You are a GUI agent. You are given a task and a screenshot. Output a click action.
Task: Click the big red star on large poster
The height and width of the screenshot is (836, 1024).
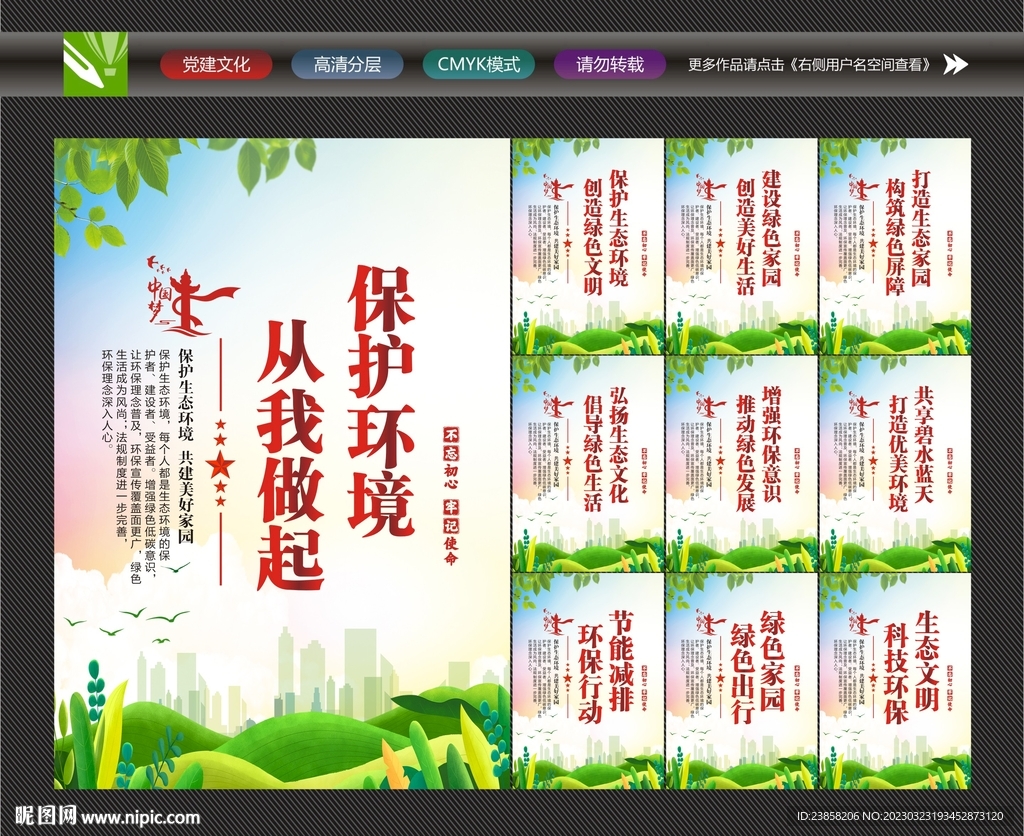coord(220,464)
